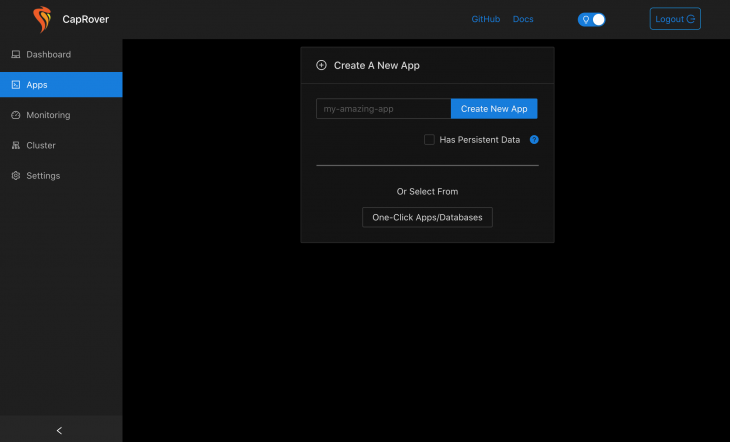This screenshot has width=730, height=442.
Task: Click the blue help icon for persistent data
Action: point(534,140)
